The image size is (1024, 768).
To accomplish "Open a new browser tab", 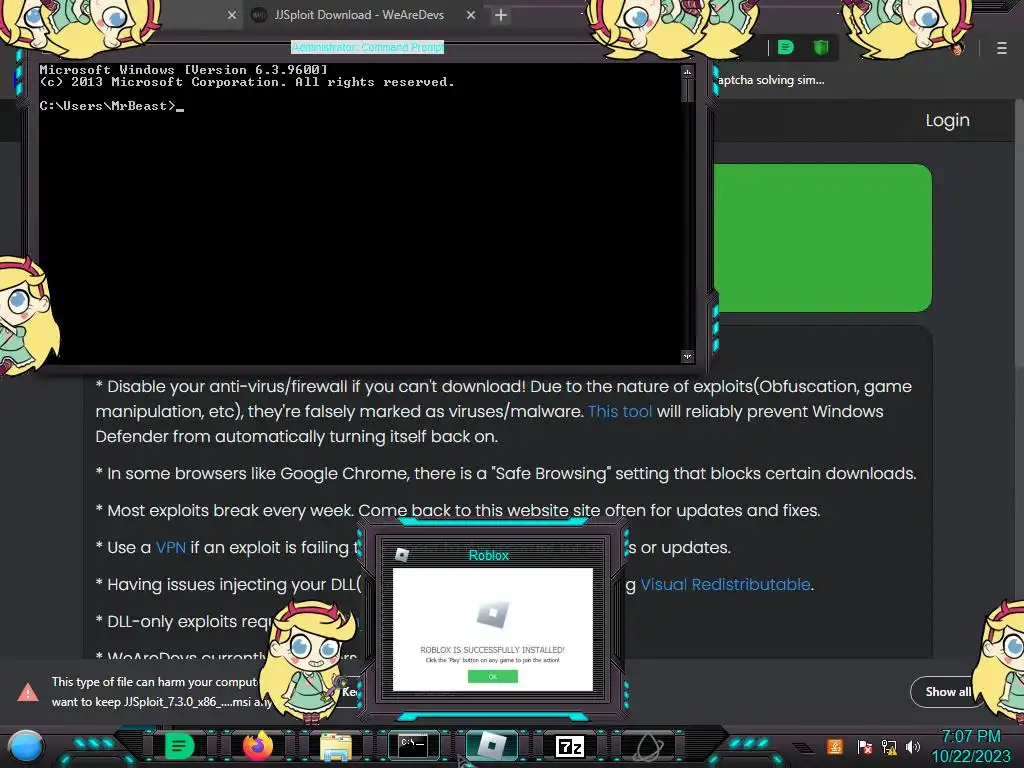I will 501,15.
